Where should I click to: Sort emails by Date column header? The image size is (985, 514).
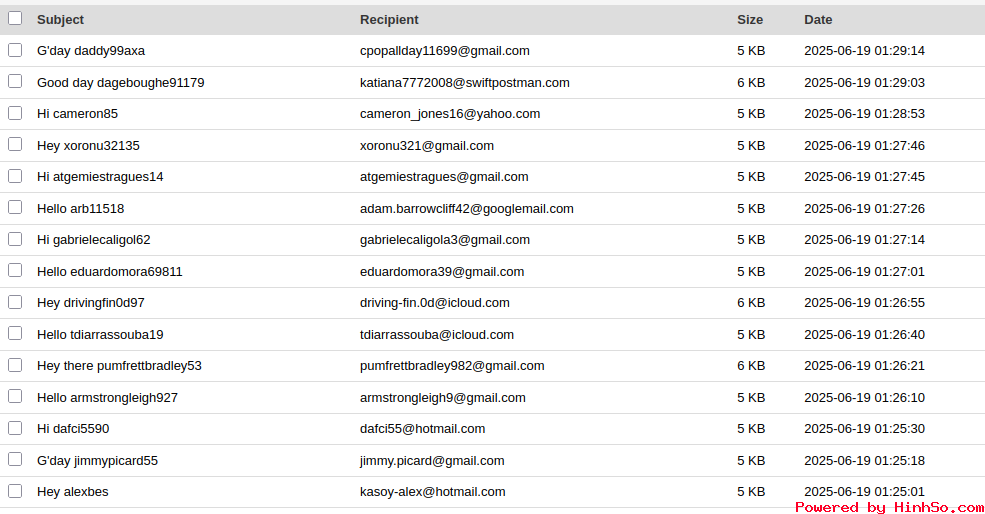pyautogui.click(x=818, y=19)
